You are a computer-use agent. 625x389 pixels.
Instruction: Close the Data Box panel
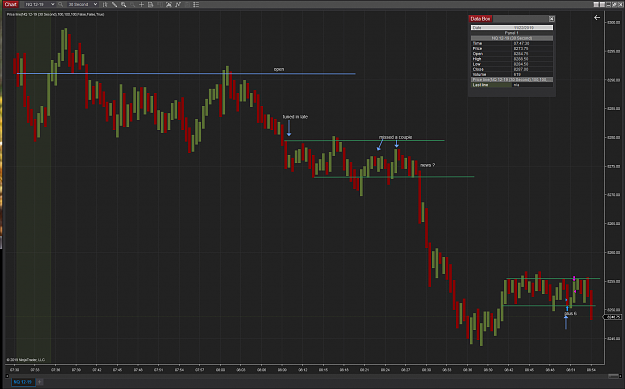pos(552,19)
